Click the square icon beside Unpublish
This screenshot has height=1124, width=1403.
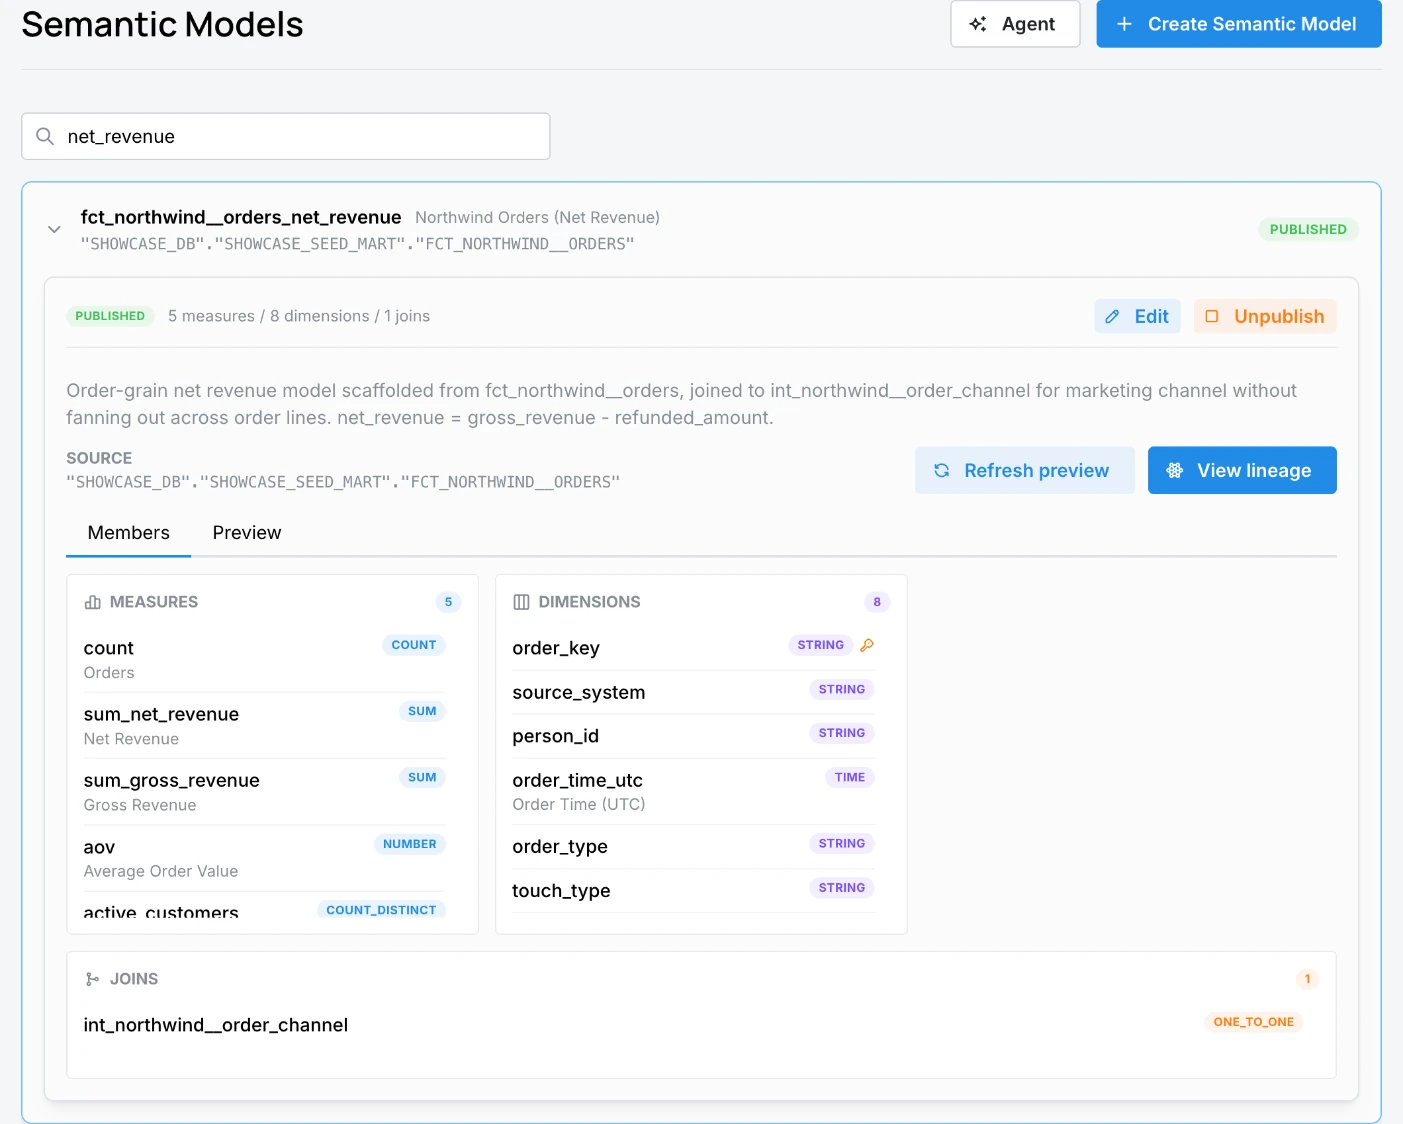tap(1212, 316)
